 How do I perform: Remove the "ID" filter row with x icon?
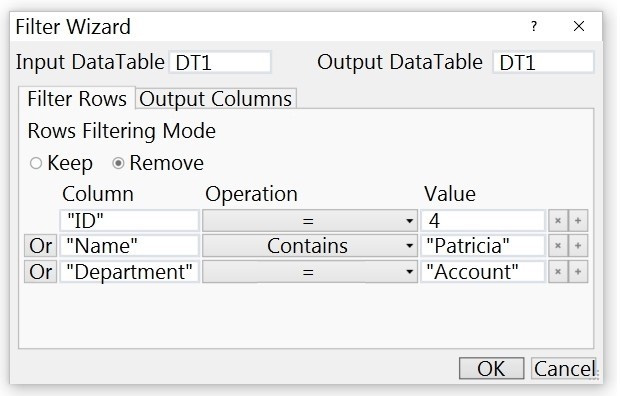pyautogui.click(x=558, y=221)
